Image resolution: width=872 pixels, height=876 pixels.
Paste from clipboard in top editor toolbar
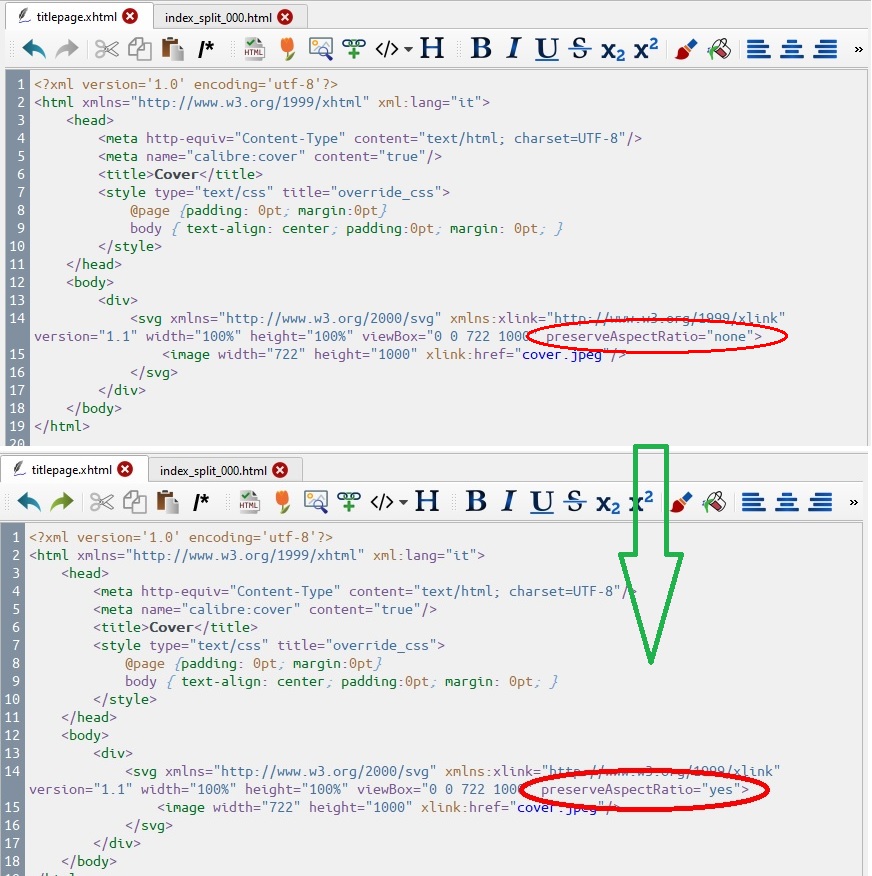click(173, 49)
